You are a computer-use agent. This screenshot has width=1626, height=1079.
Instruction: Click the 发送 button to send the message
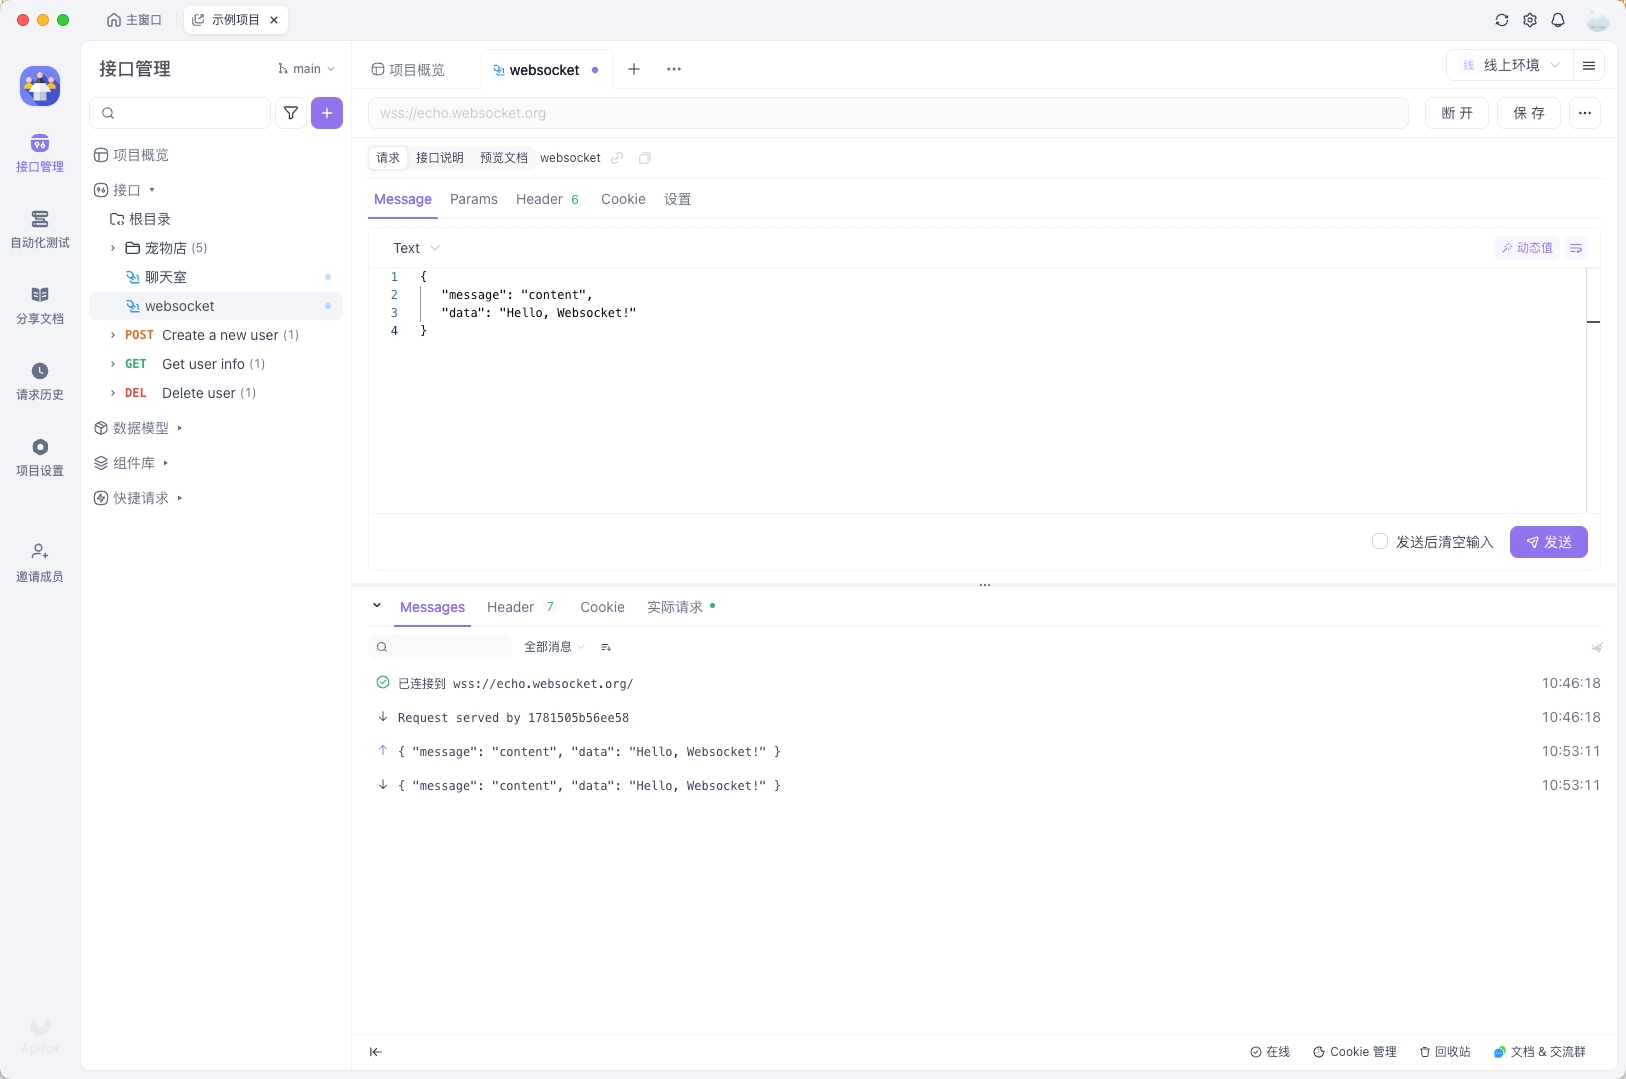pos(1550,541)
